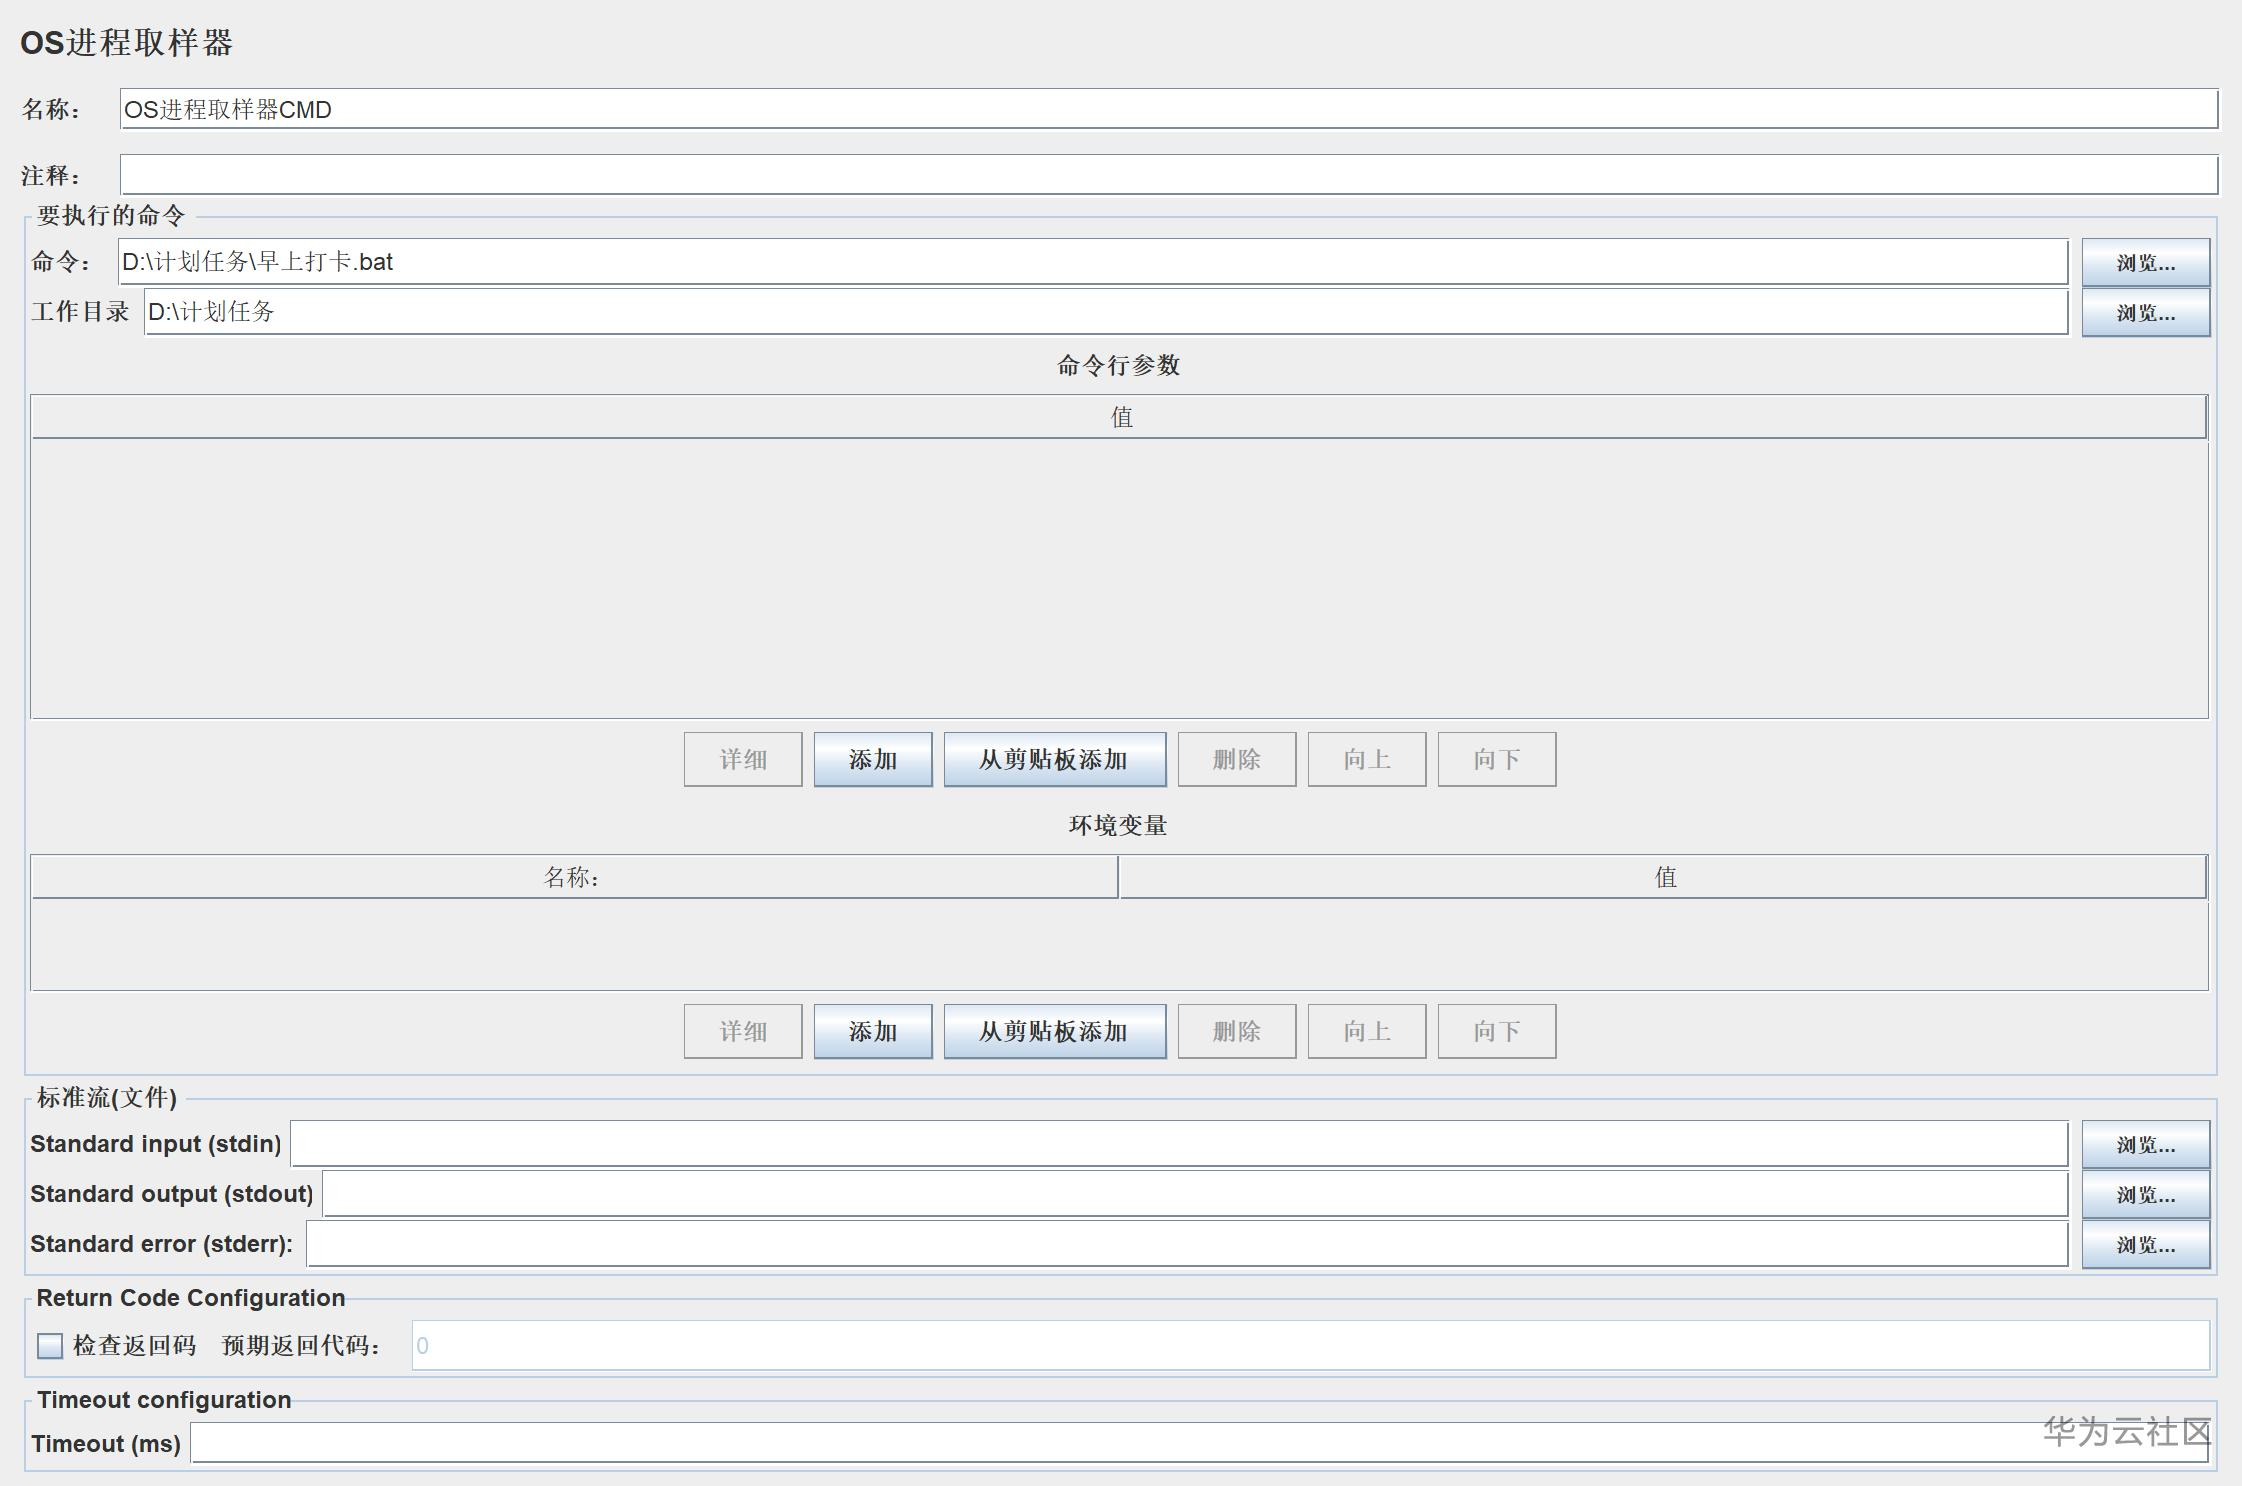Click the Timeout (ms) input field
Screen dimensions: 2242x1486
pyautogui.click(x=1100, y=1444)
